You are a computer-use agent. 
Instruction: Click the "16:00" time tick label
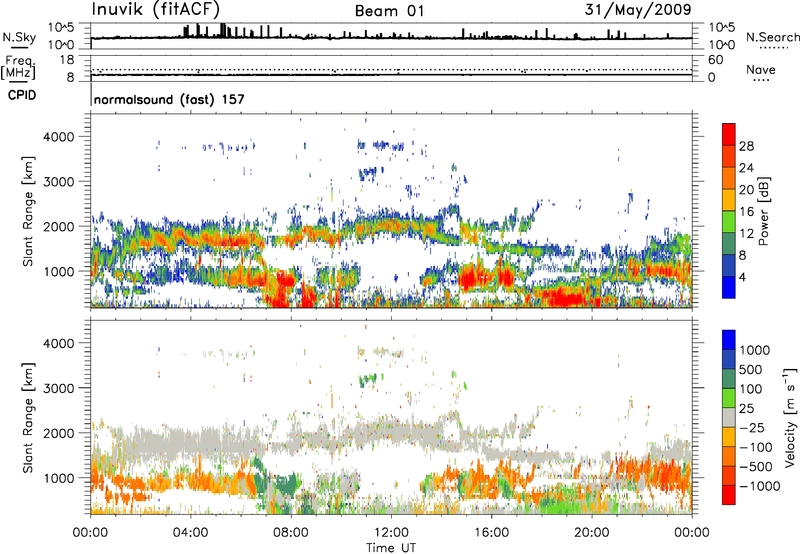(x=491, y=533)
